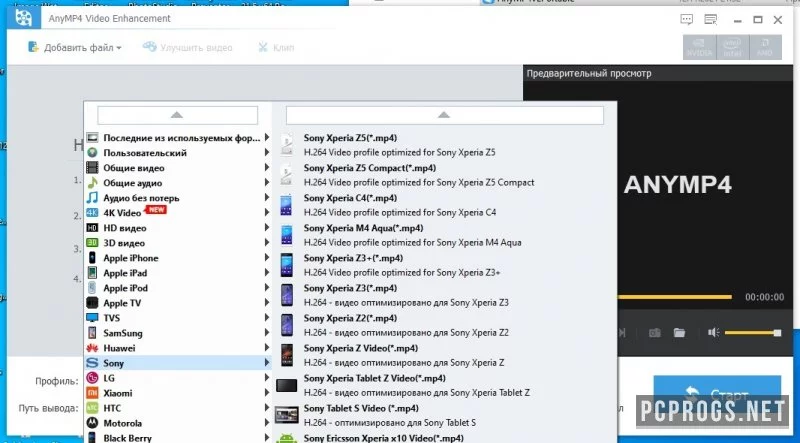The image size is (800, 443).
Task: Click Улучшить видео toolbar button
Action: tap(187, 47)
